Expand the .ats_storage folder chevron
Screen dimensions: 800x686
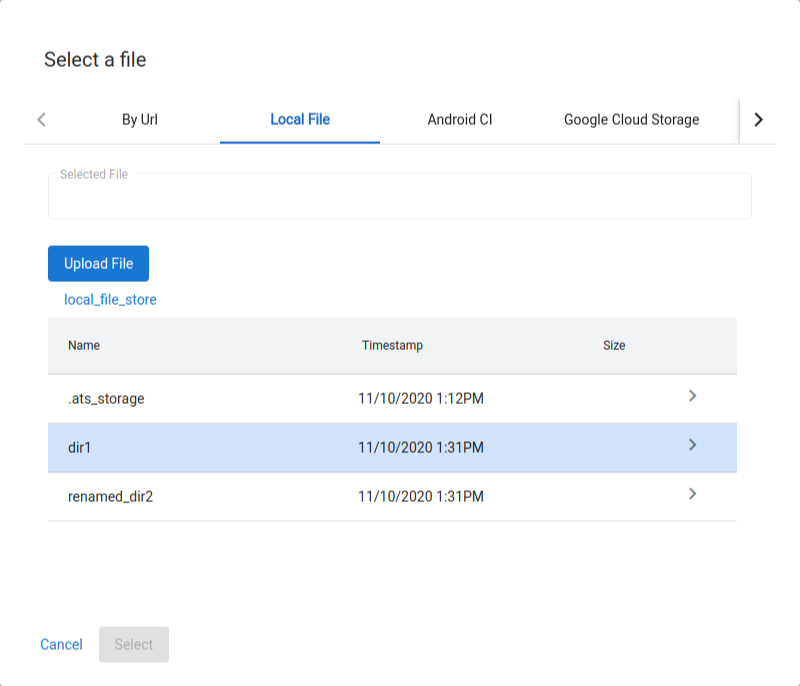point(692,396)
